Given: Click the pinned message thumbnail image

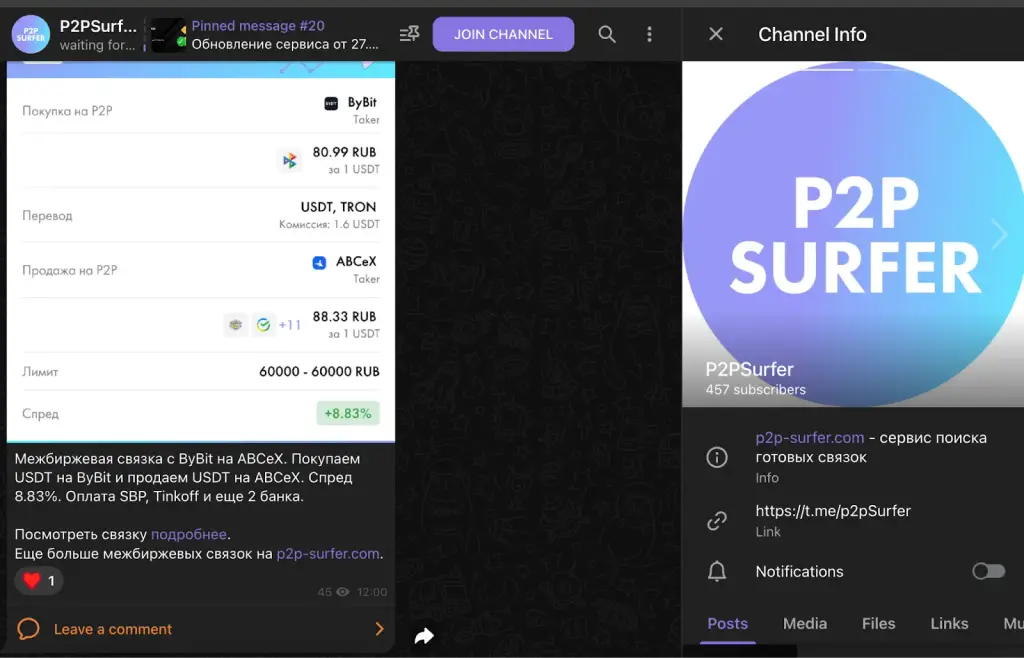Looking at the screenshot, I should pyautogui.click(x=168, y=35).
